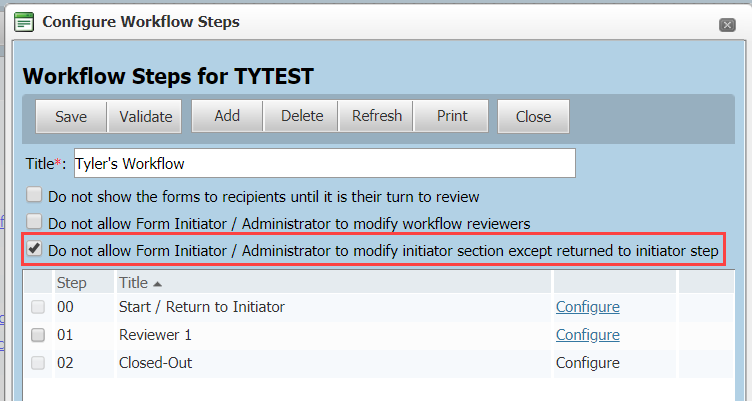Select 'Start / Return to Initiator' step title
Screen dimensions: 752x401
[202, 307]
